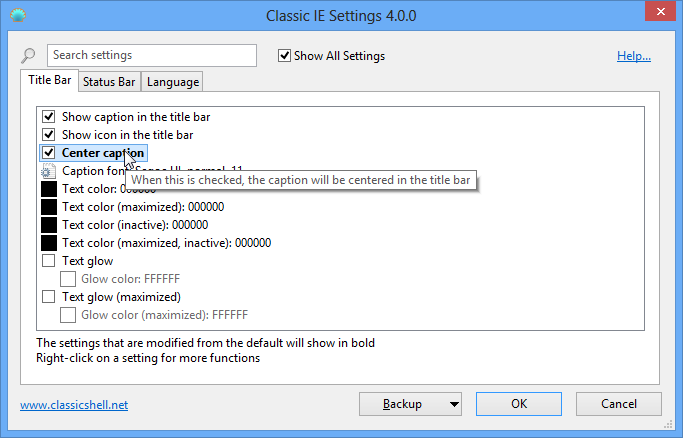Click into the Search settings field
The height and width of the screenshot is (438, 683).
click(151, 56)
